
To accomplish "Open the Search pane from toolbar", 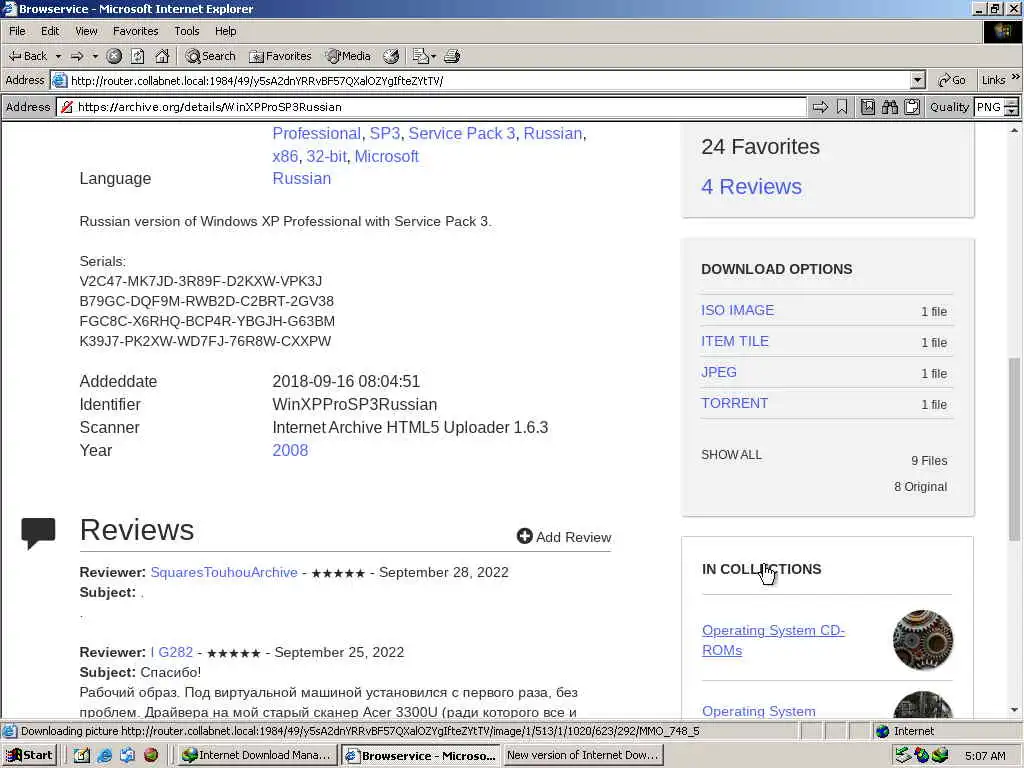I will (x=210, y=56).
